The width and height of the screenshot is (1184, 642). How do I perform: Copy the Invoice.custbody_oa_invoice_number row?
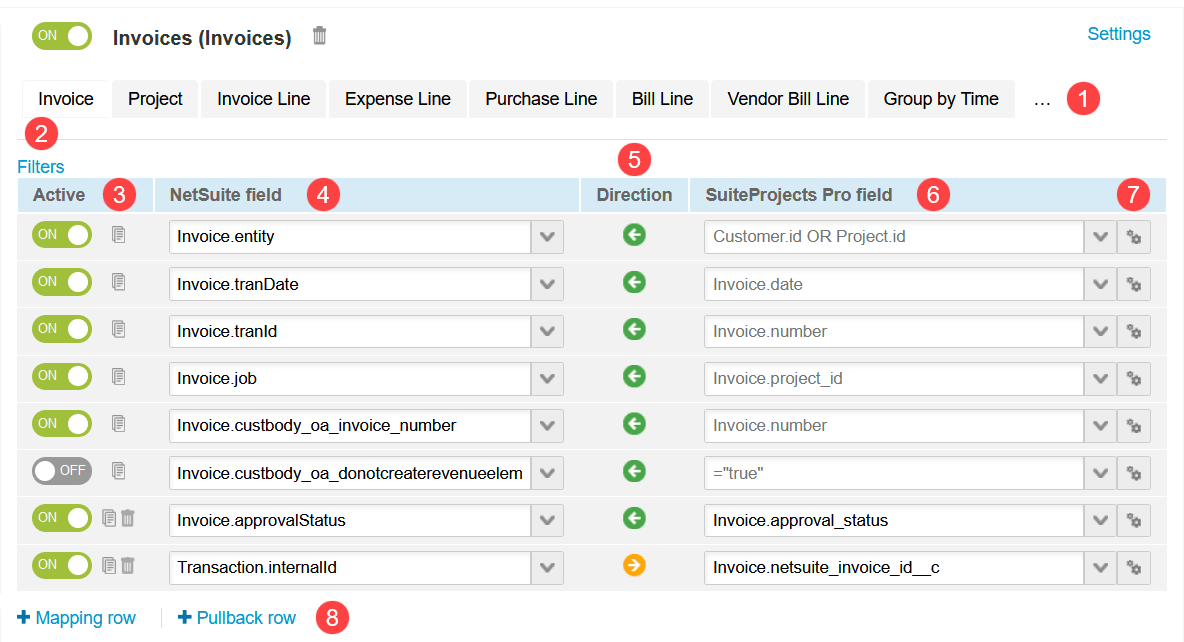(x=119, y=424)
